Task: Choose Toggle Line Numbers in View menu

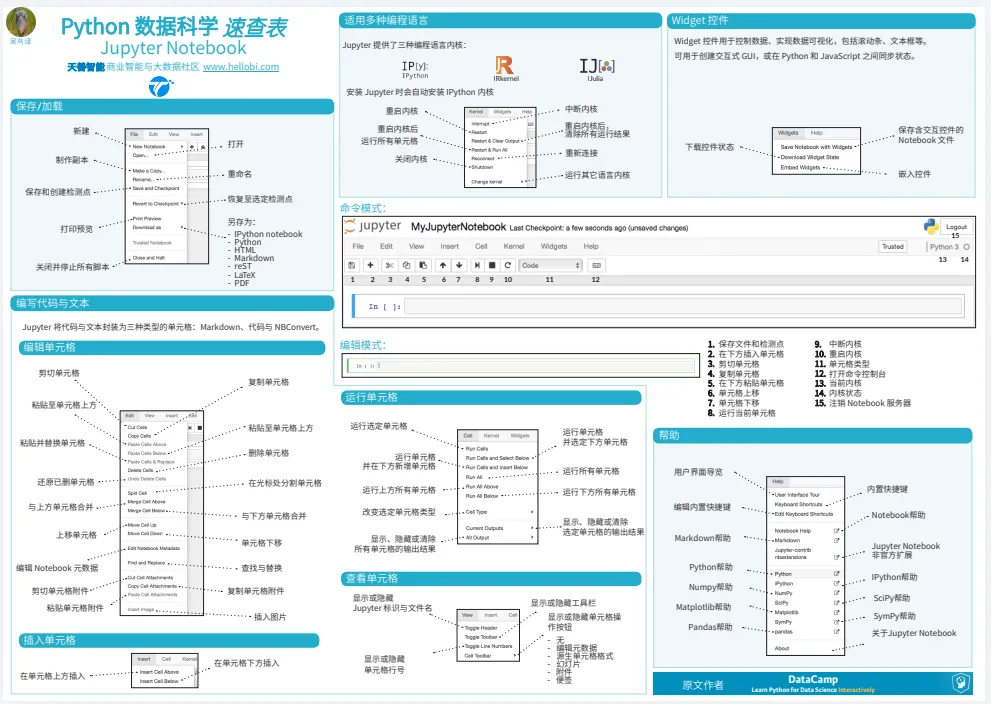Action: (488, 646)
